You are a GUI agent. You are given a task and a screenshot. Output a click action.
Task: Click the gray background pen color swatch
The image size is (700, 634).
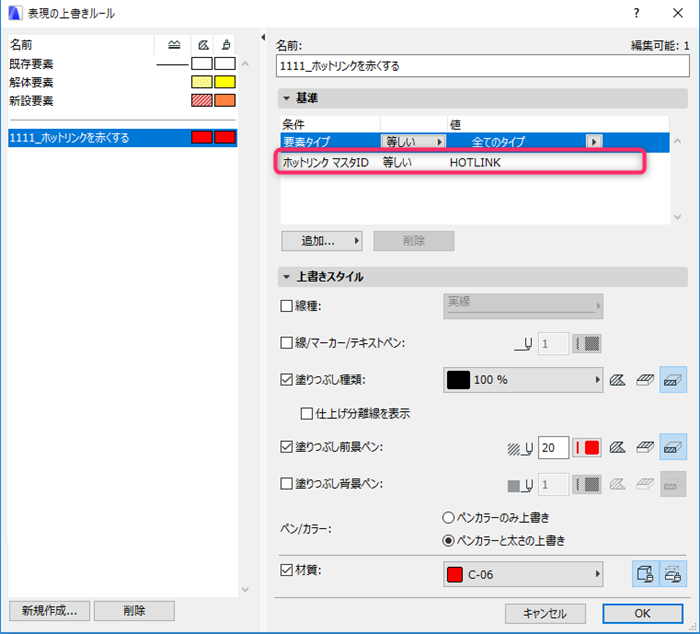pyautogui.click(x=587, y=484)
